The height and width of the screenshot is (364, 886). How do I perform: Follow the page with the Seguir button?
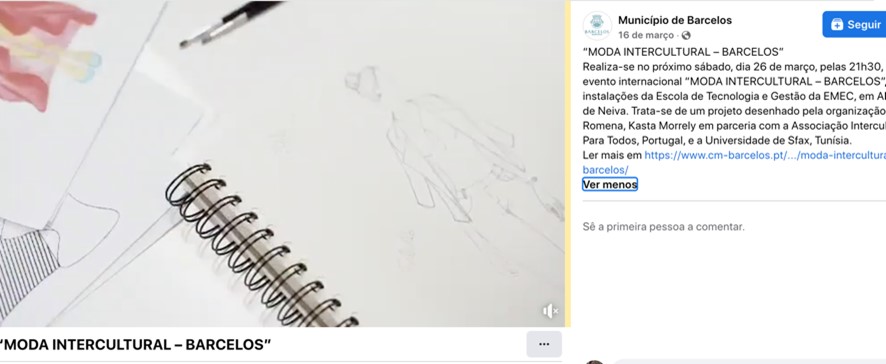click(854, 24)
